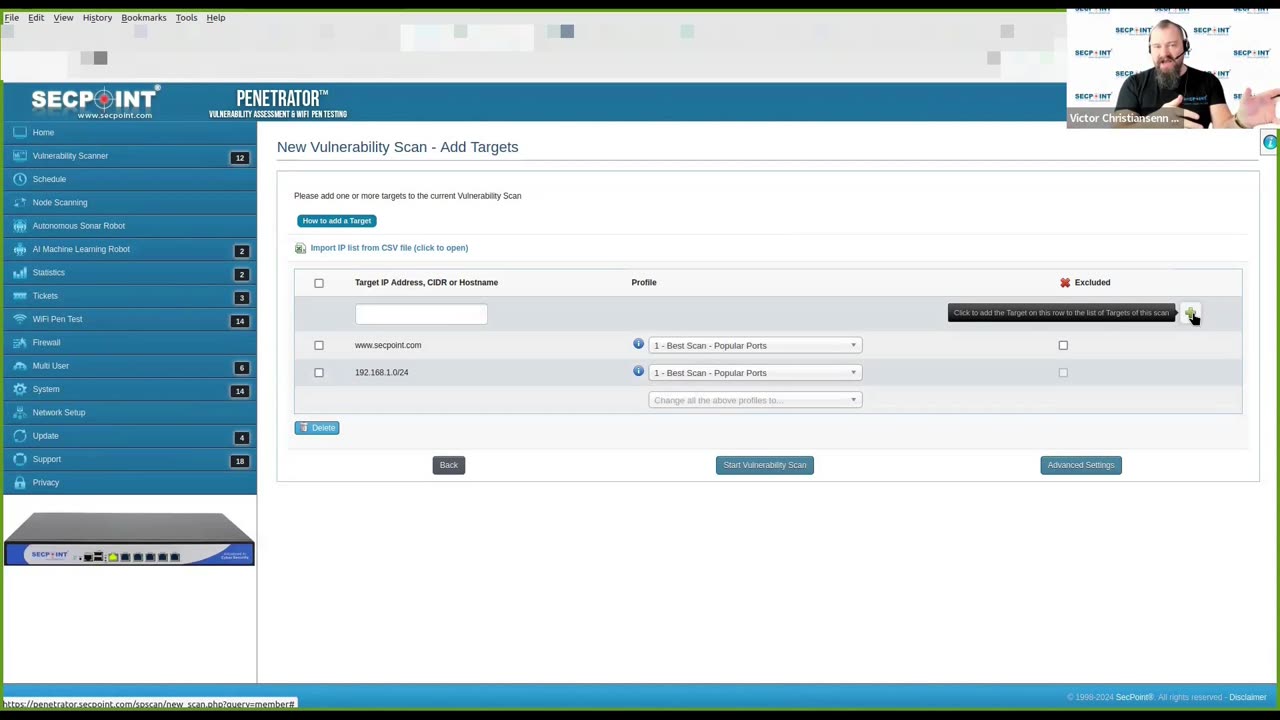Screen dimensions: 1280x720
Task: Click the Penetrator appliance image
Action: pos(129,540)
